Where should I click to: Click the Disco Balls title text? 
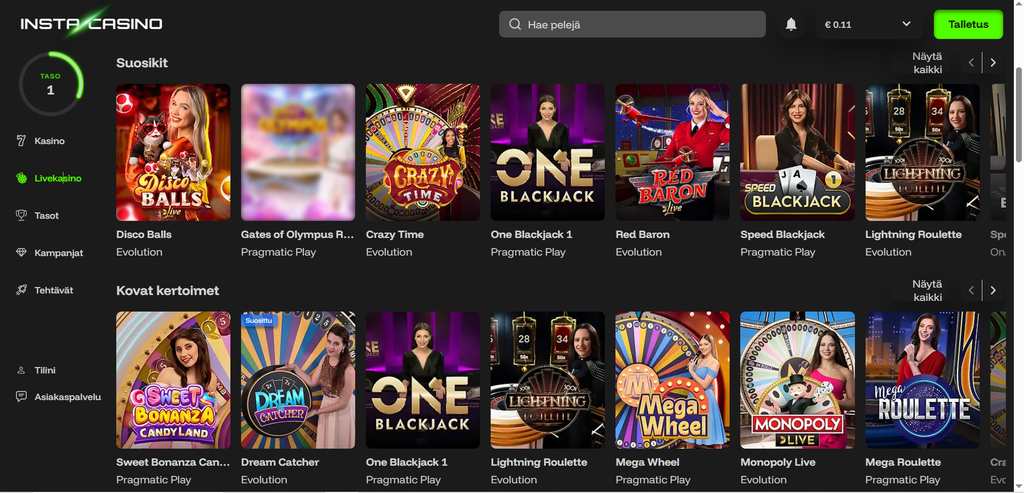coord(144,234)
